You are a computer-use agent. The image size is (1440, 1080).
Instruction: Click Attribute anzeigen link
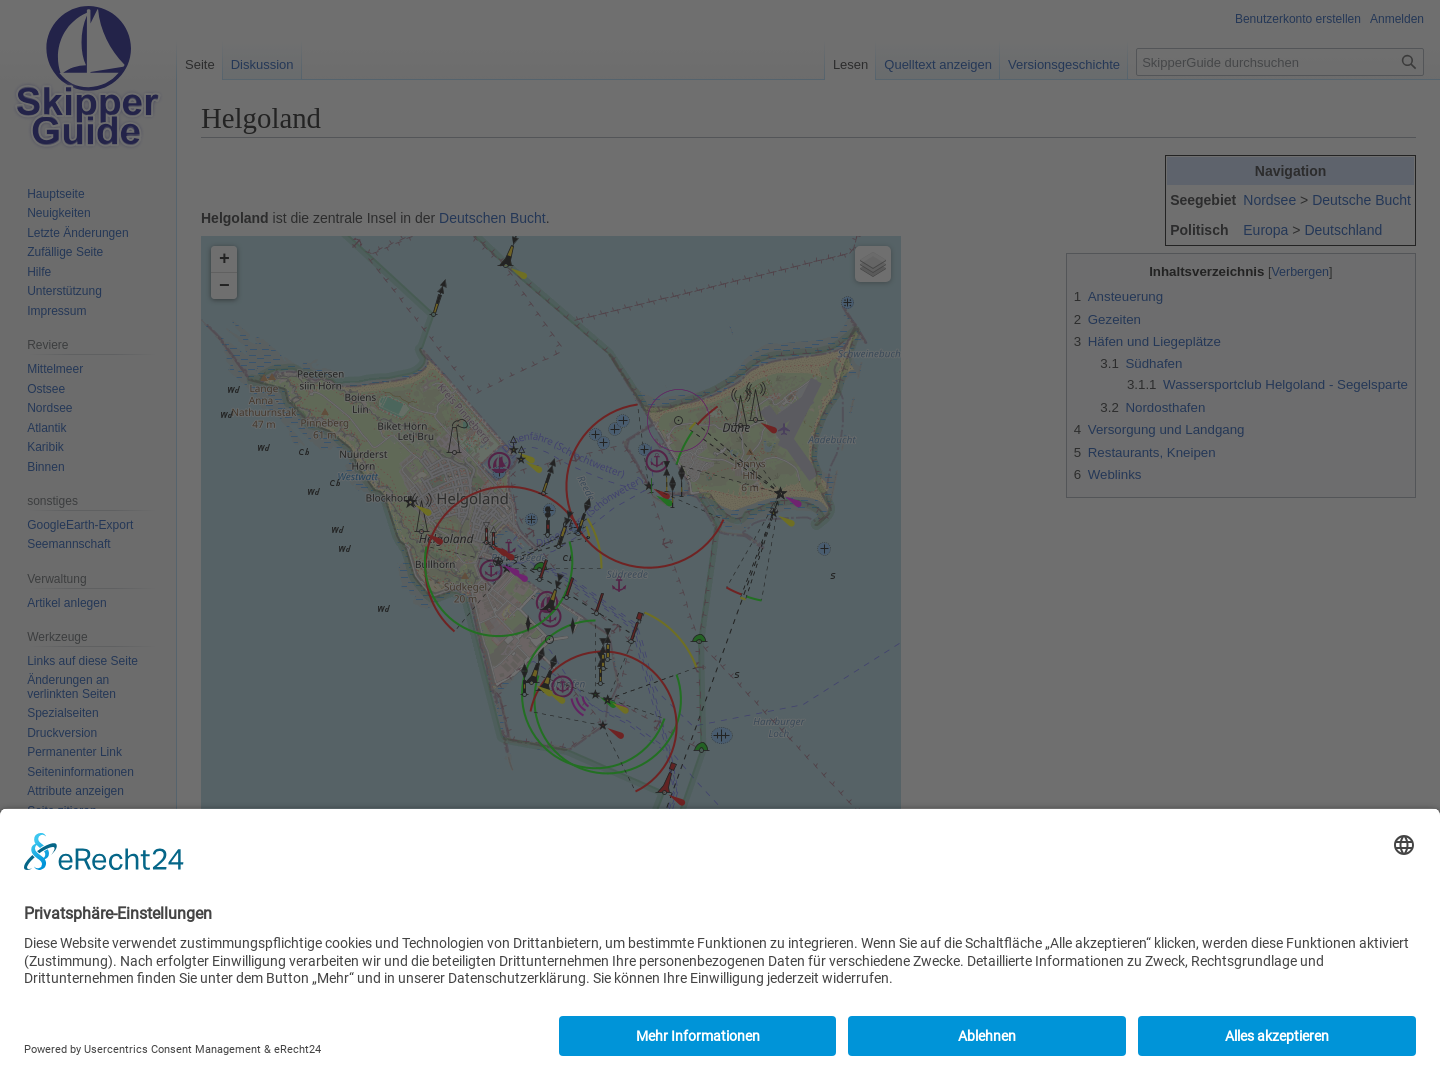tap(76, 791)
